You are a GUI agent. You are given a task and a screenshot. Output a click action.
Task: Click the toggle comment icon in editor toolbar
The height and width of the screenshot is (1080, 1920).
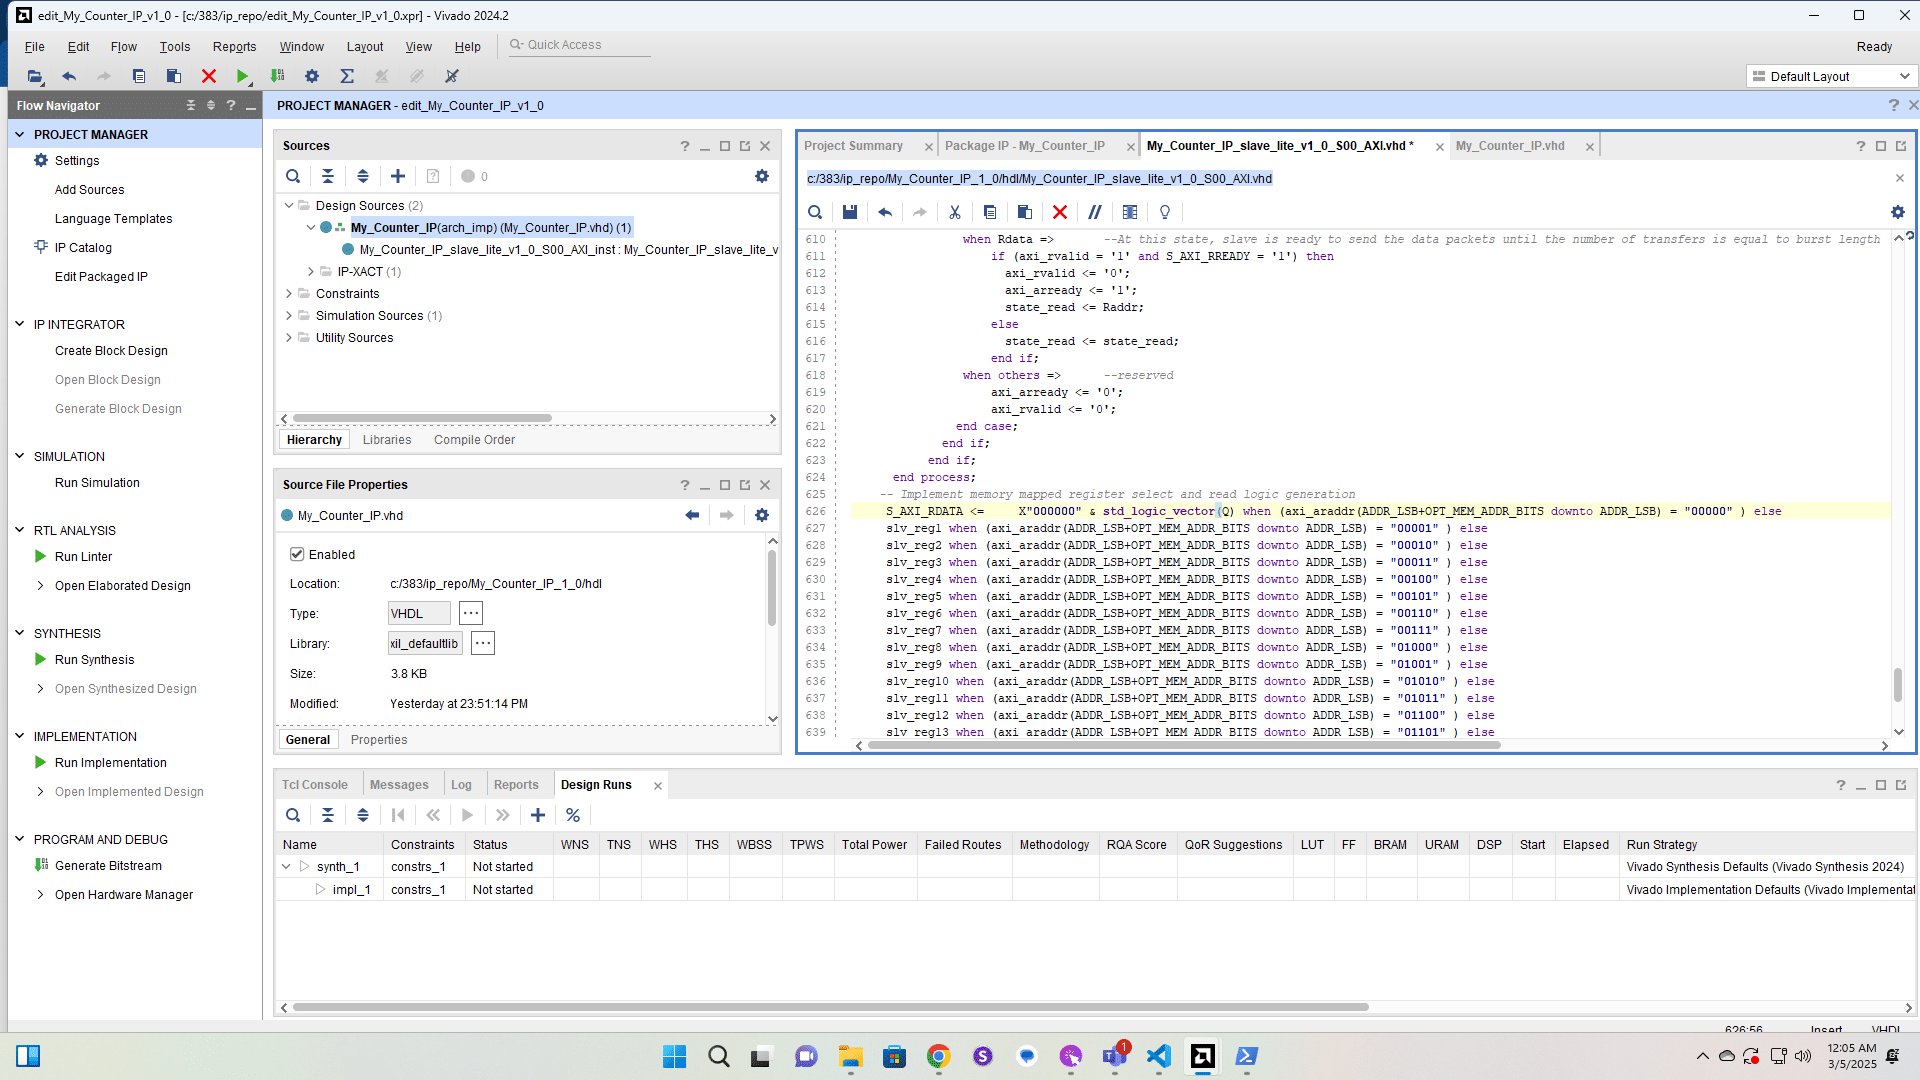point(1095,212)
